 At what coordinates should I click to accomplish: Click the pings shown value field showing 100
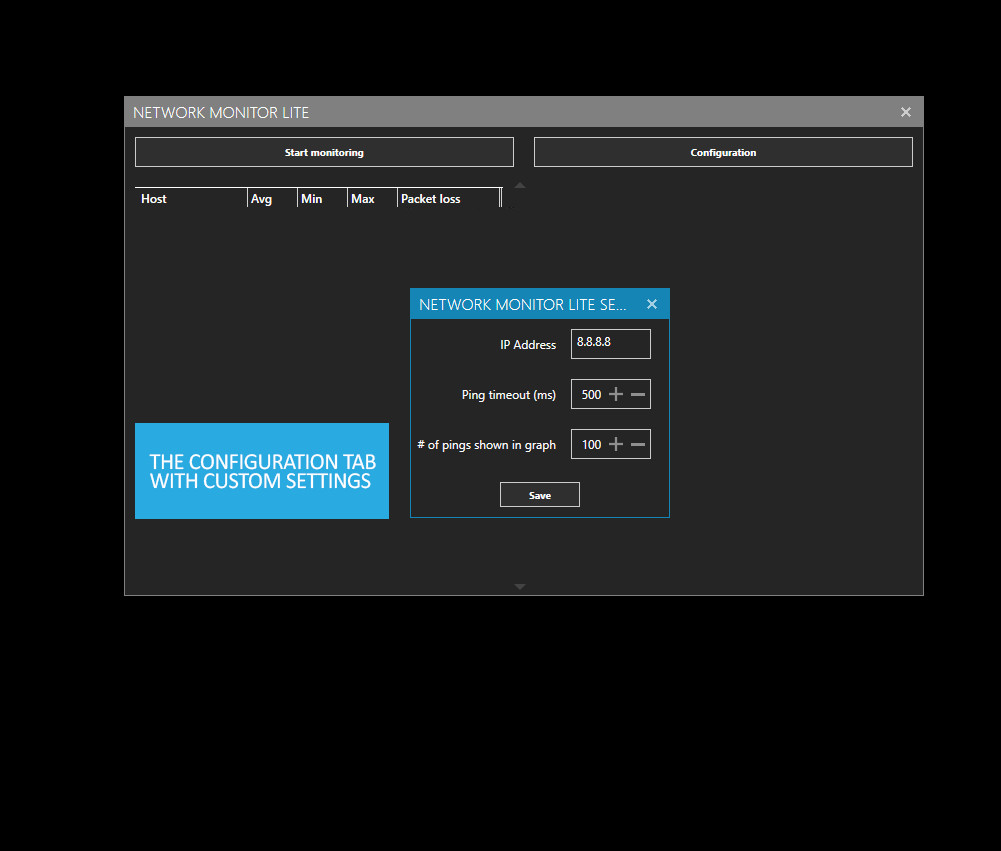click(x=591, y=444)
